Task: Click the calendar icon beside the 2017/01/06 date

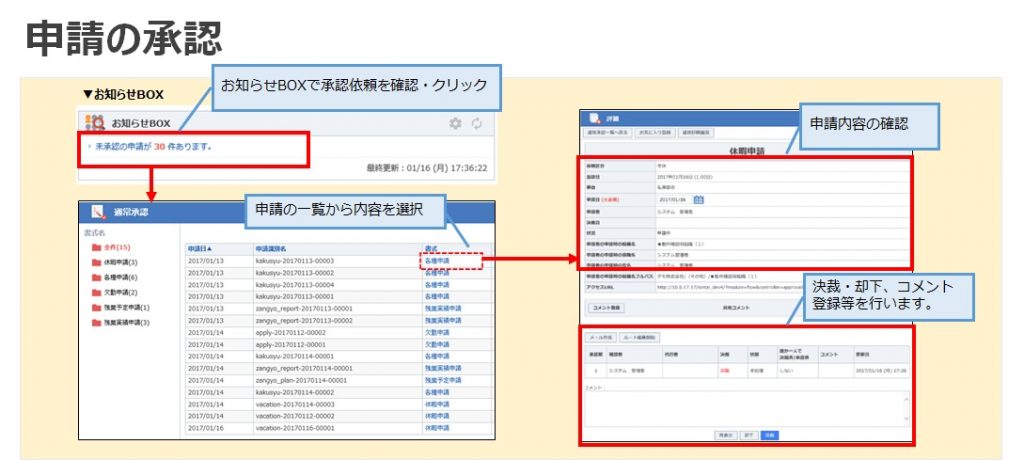Action: [698, 199]
